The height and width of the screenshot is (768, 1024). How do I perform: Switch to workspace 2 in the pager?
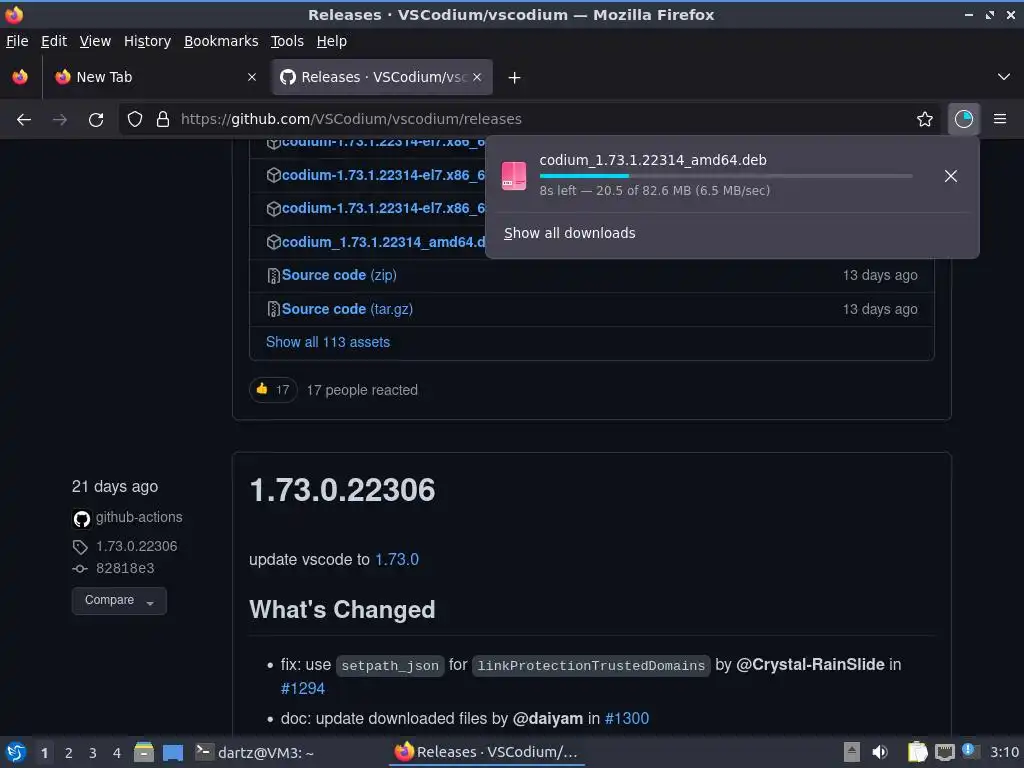pos(69,753)
